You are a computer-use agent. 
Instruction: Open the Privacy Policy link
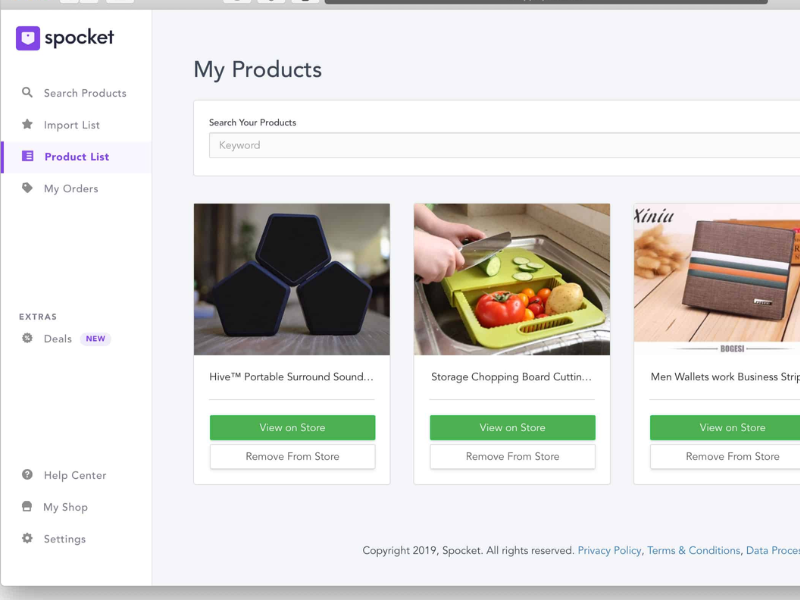click(609, 551)
